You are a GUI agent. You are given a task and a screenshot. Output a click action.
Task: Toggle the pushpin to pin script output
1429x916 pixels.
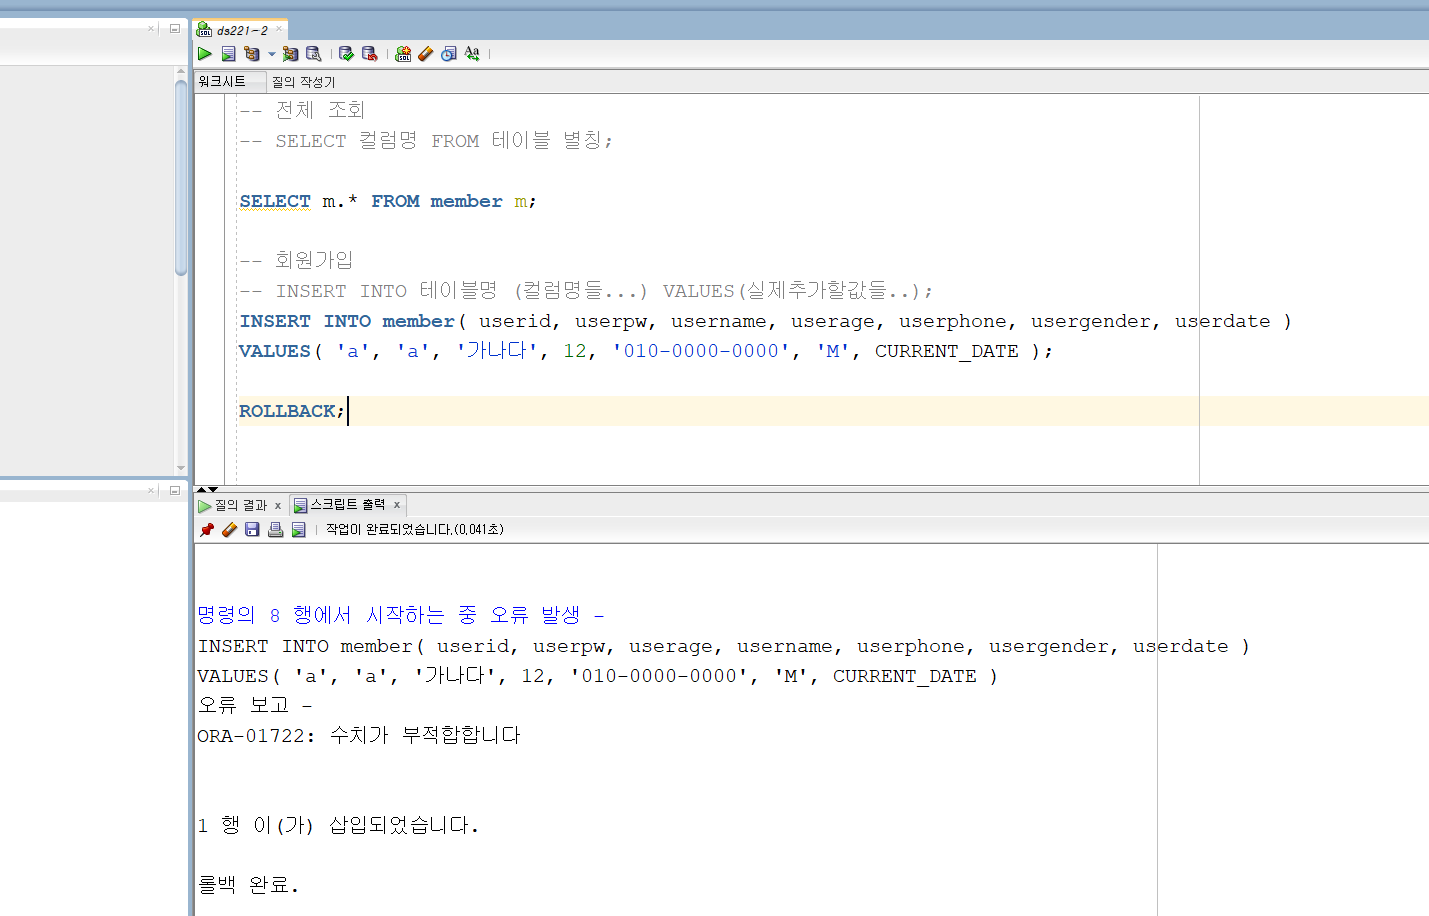207,529
